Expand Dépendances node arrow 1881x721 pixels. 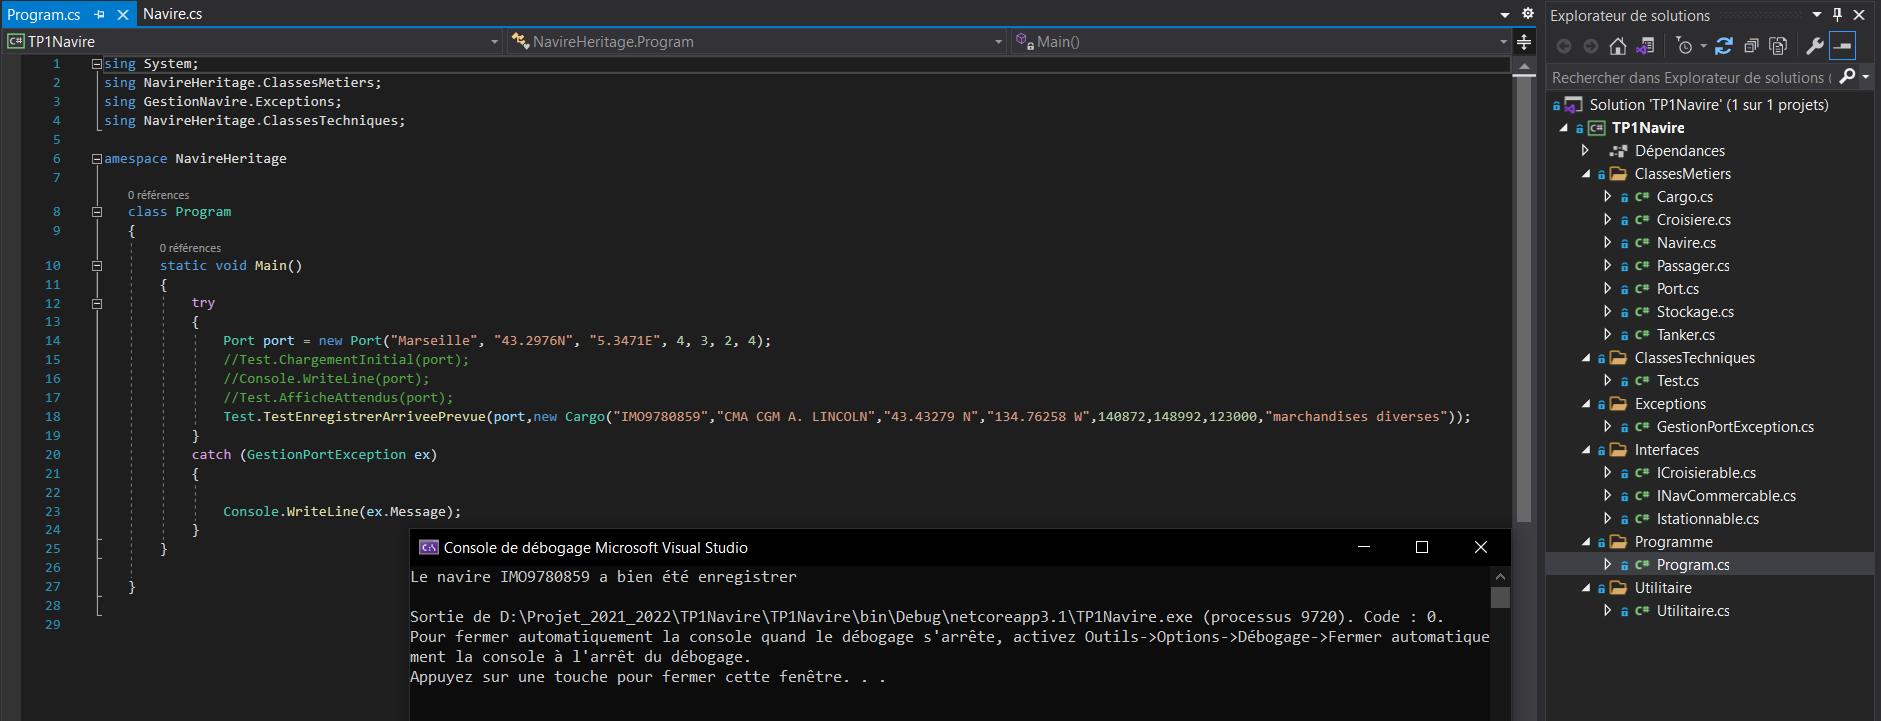[1585, 150]
